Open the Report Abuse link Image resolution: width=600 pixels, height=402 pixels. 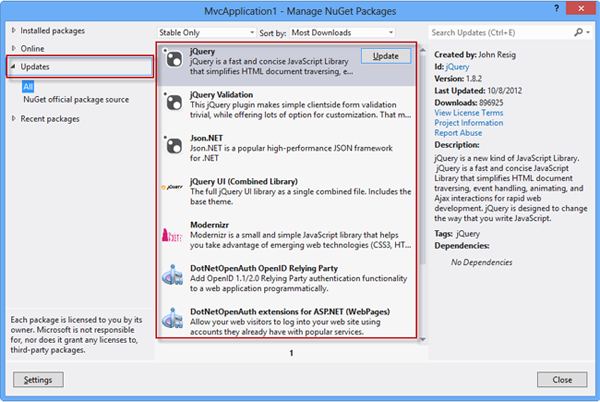click(x=458, y=133)
